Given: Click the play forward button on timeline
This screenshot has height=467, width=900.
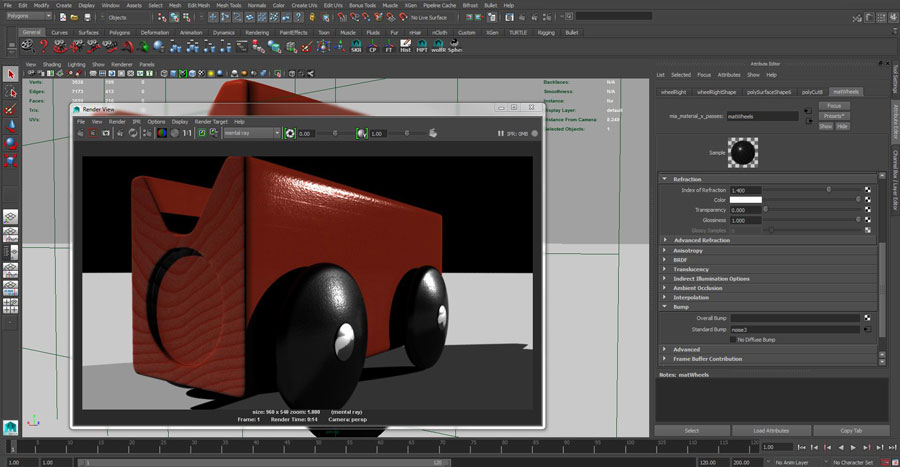Looking at the screenshot, I should (854, 447).
